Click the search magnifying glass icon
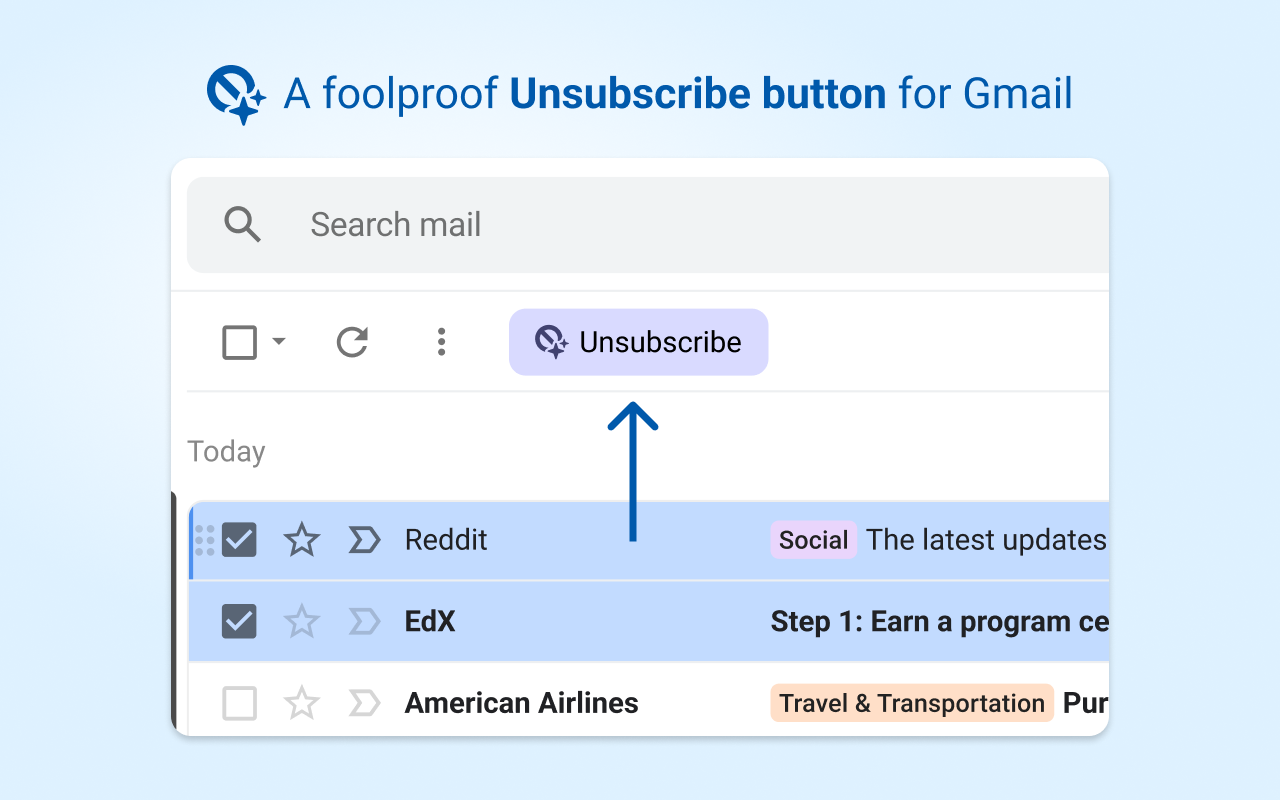Viewport: 1280px width, 800px height. pos(243,225)
